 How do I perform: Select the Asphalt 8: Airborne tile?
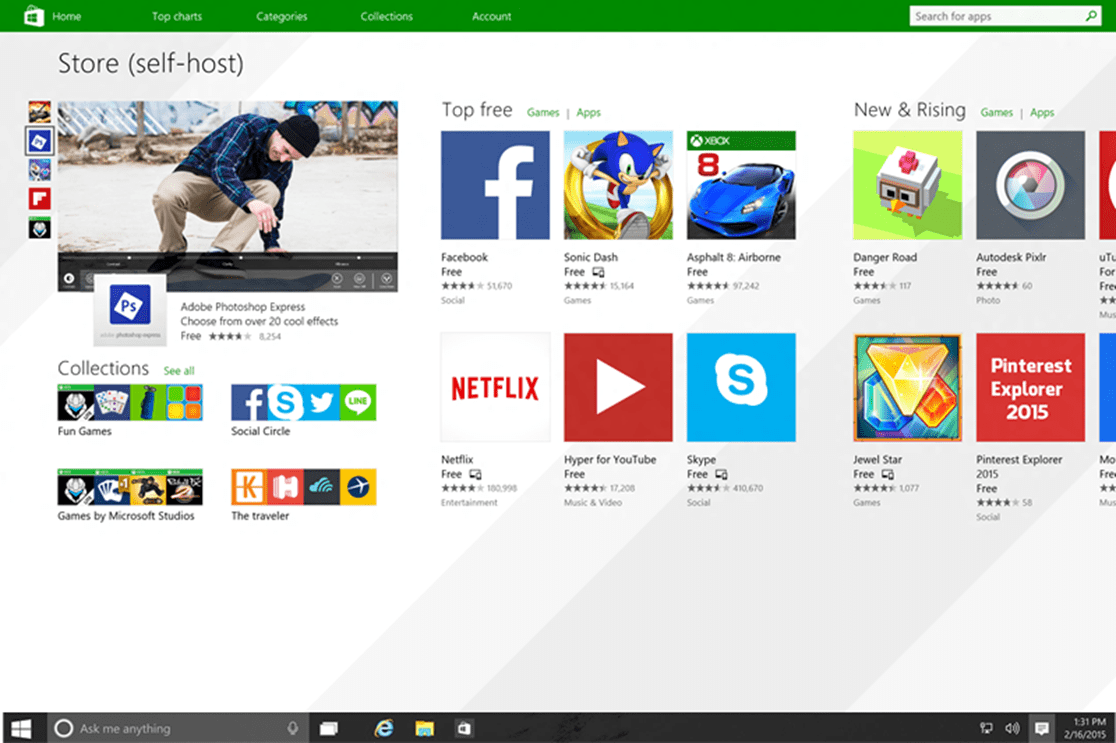pos(741,185)
